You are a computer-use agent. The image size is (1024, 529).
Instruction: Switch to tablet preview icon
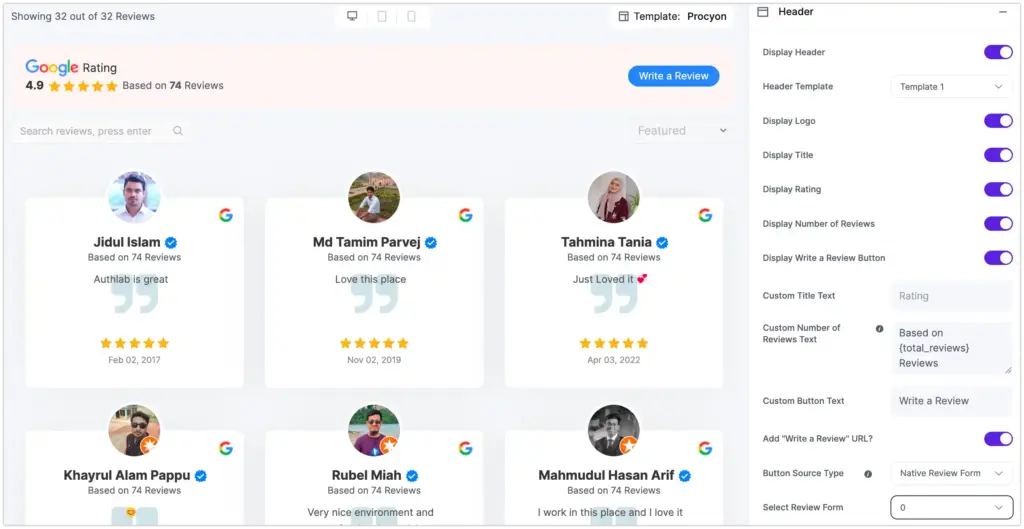[x=382, y=16]
